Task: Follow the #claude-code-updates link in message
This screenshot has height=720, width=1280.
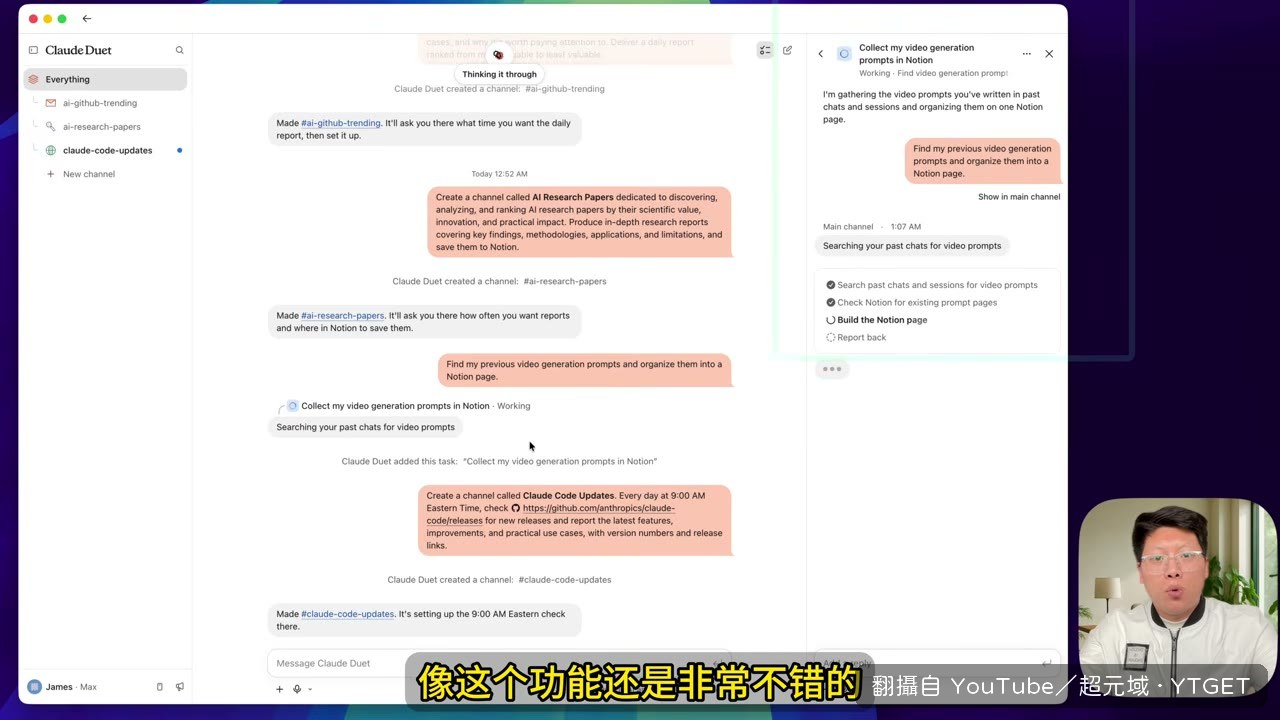Action: point(348,614)
